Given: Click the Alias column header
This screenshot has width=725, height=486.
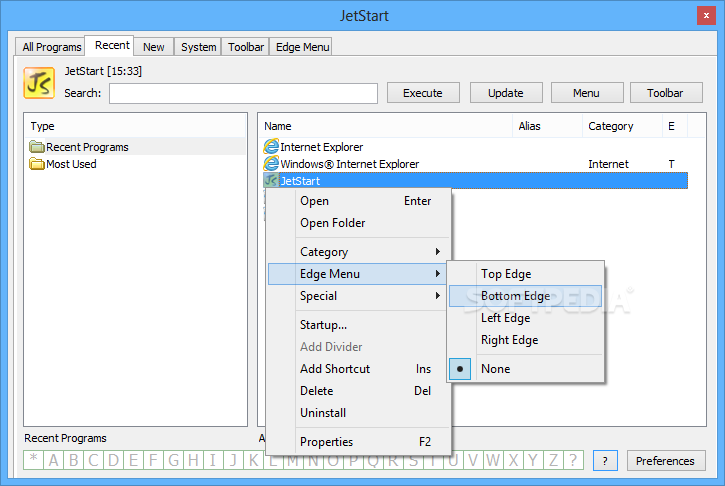Looking at the screenshot, I should point(547,126).
